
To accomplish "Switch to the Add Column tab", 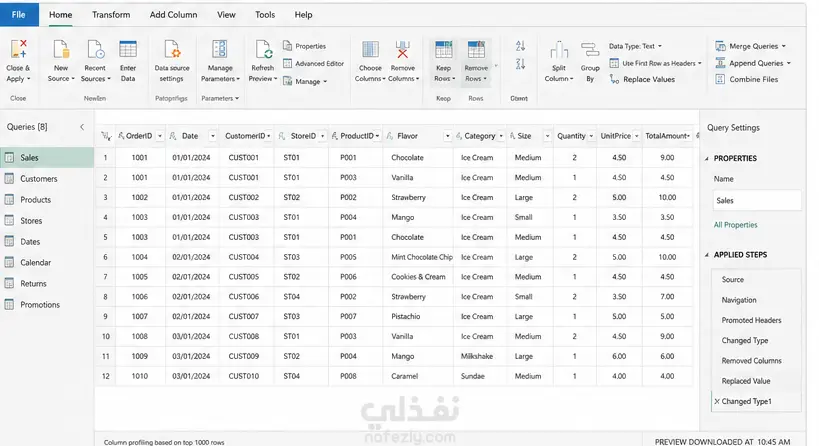I will tap(173, 15).
